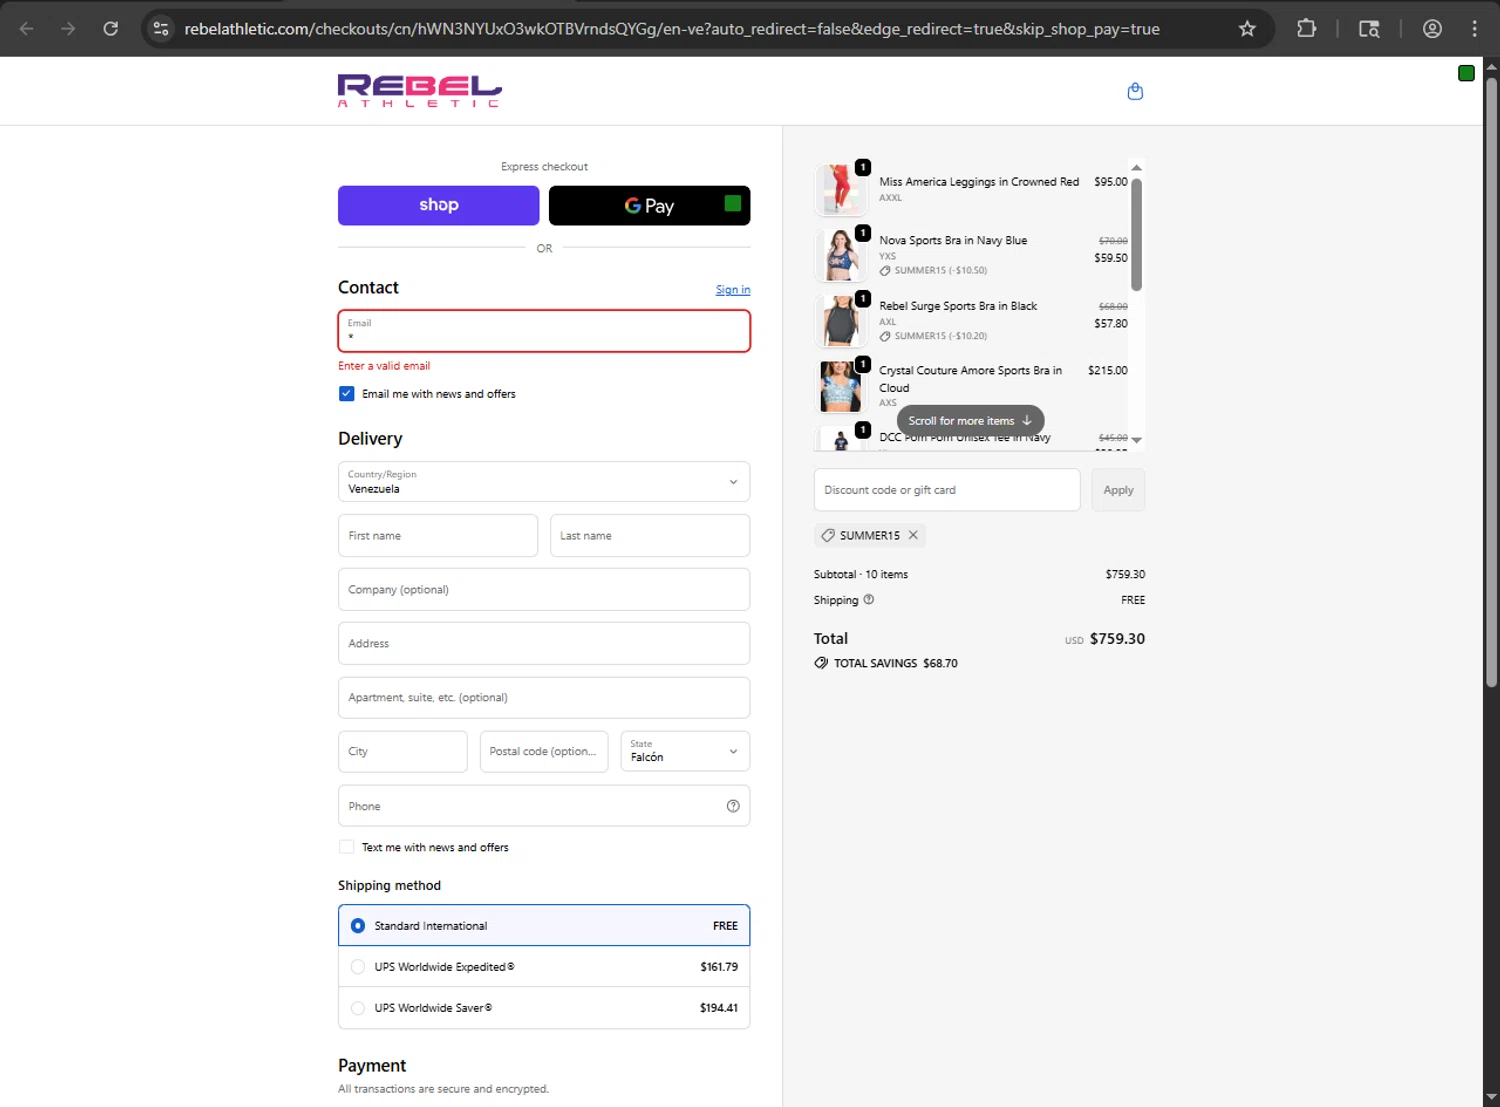Select UPS Worldwide Saver shipping
The height and width of the screenshot is (1107, 1500).
click(544, 1008)
